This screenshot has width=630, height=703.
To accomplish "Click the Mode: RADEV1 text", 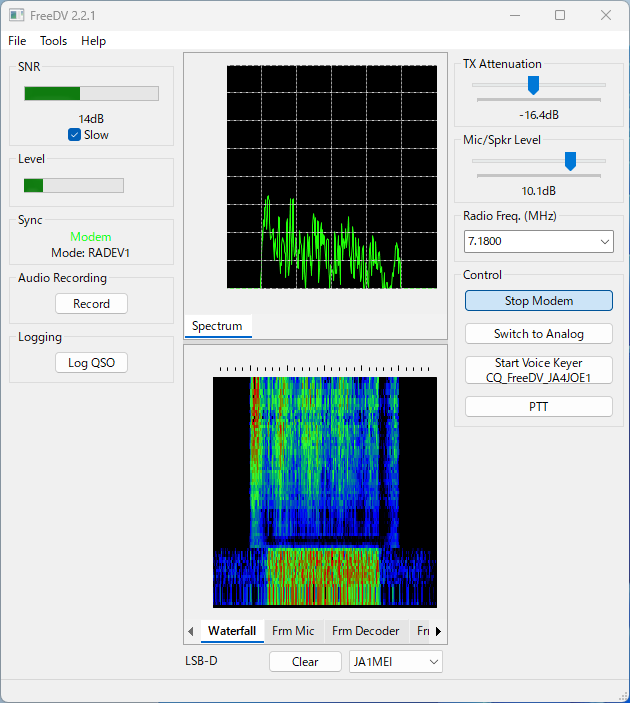I will click(91, 253).
